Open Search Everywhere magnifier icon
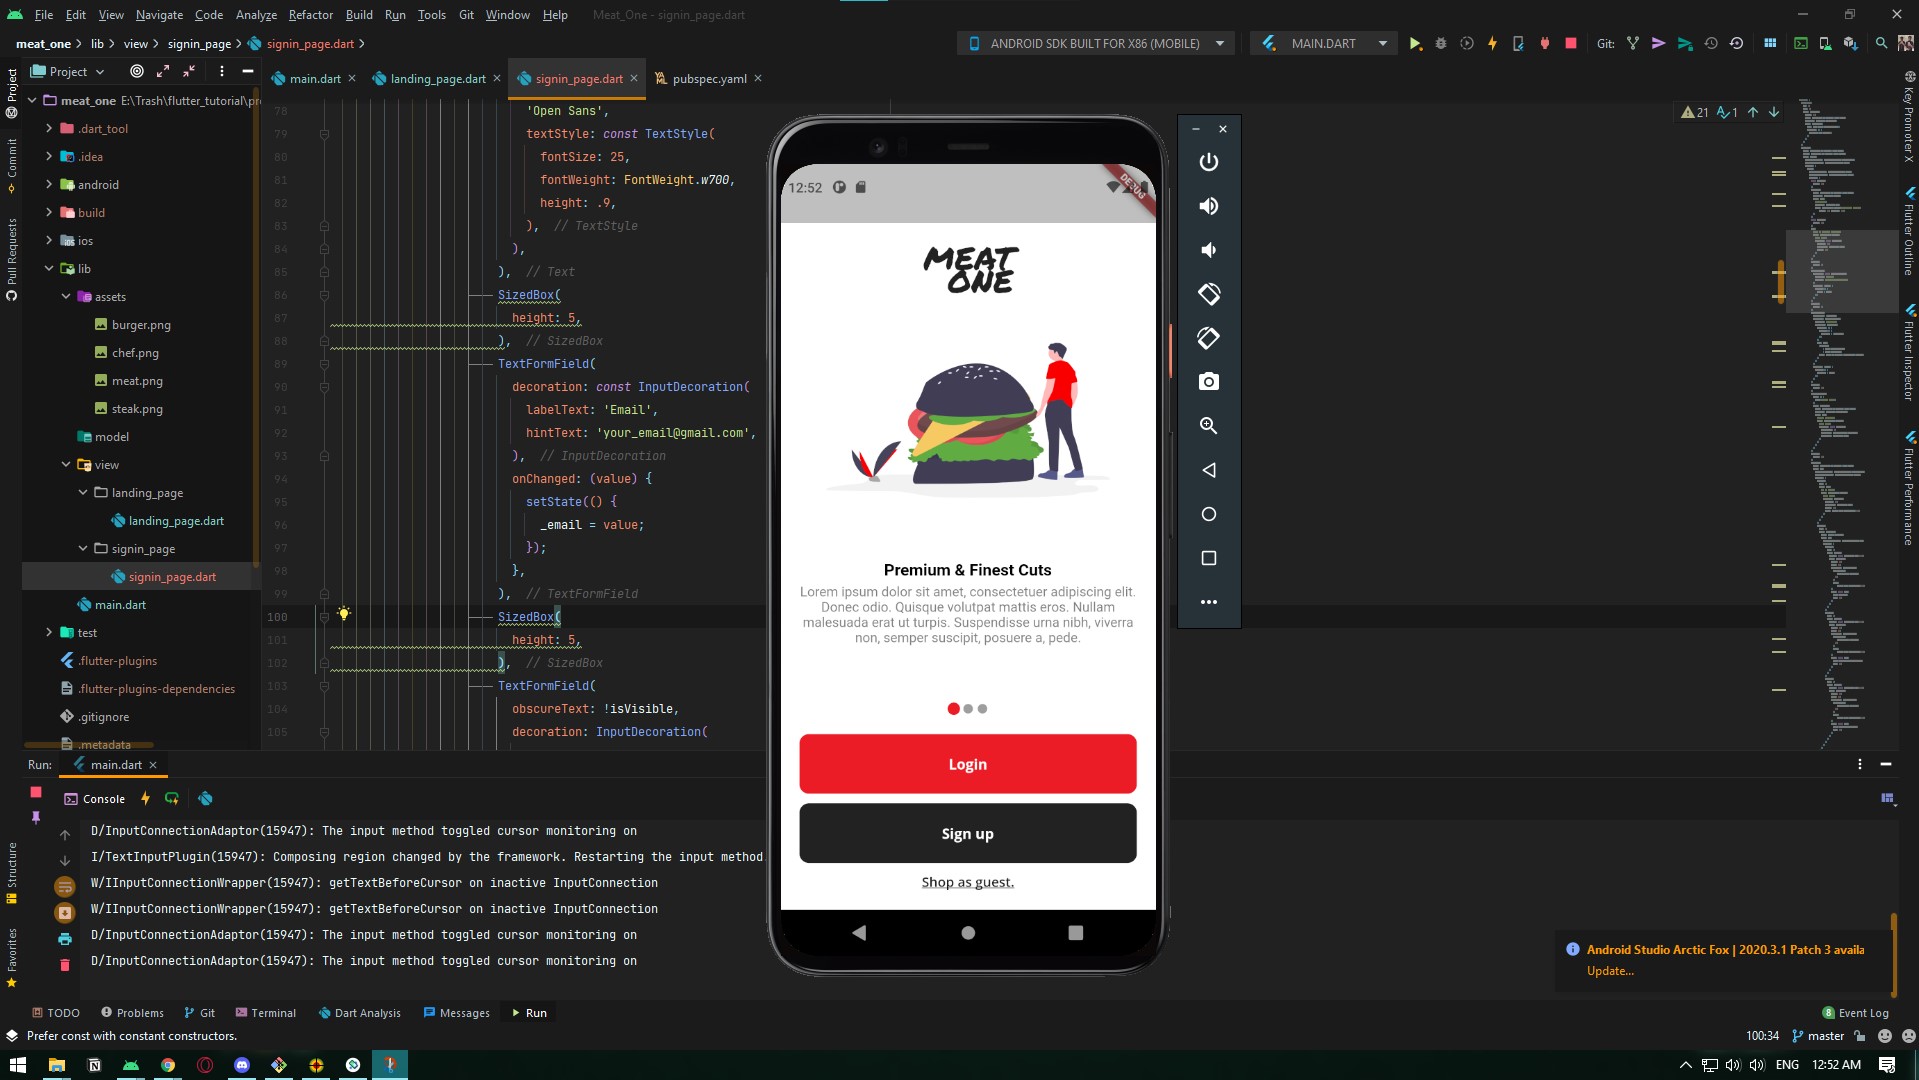The width and height of the screenshot is (1919, 1080). point(1881,43)
